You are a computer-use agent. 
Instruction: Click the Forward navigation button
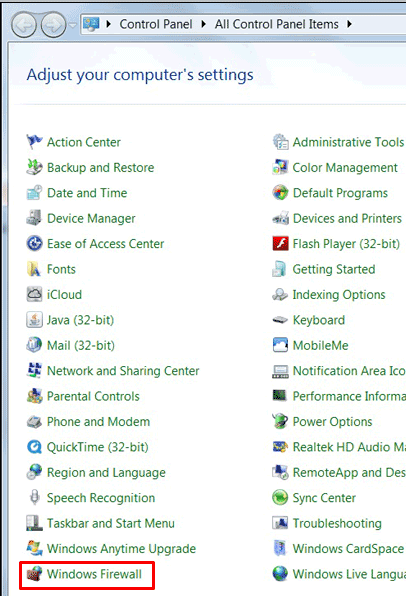53,25
